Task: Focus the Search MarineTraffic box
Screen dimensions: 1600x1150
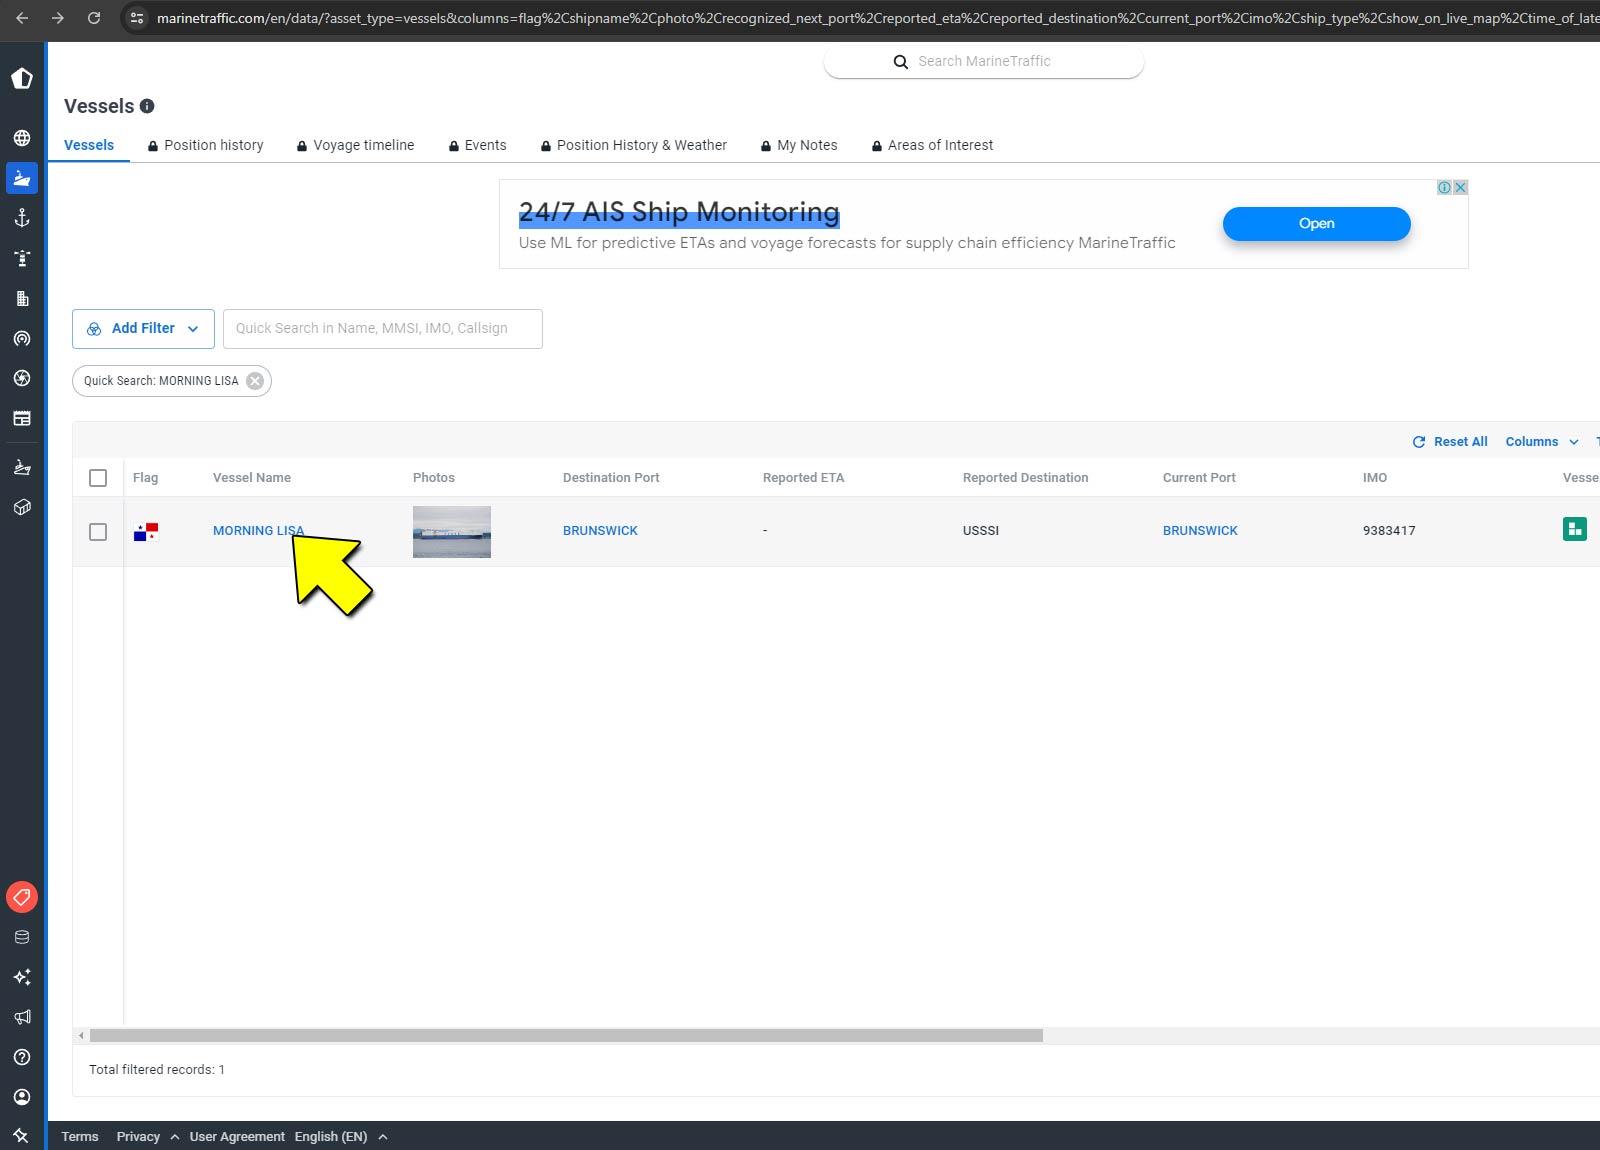Action: tap(984, 62)
